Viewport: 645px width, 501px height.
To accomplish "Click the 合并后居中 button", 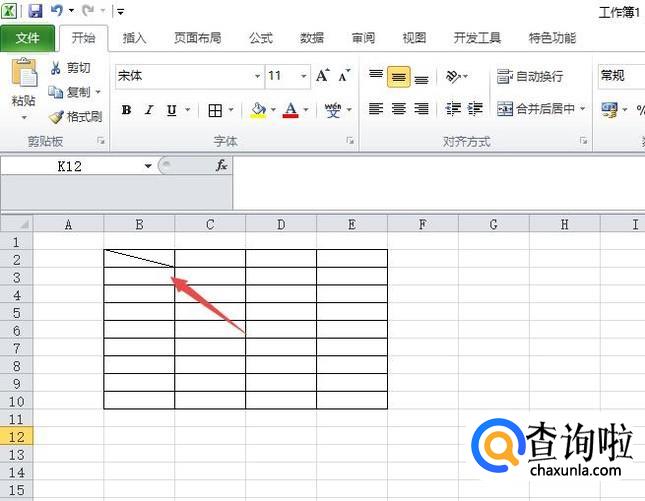I will (x=536, y=109).
